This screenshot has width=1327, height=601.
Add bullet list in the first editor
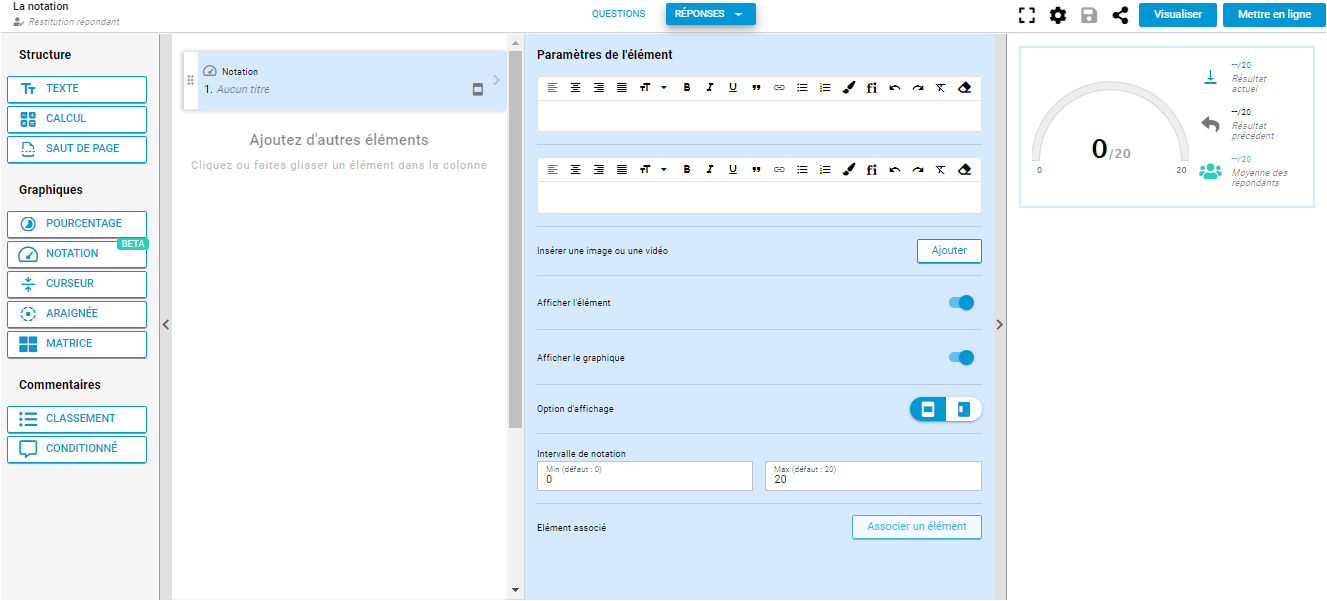[x=802, y=88]
